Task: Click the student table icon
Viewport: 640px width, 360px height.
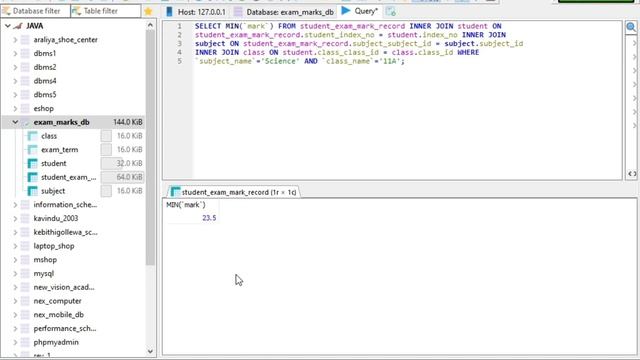Action: 32,164
